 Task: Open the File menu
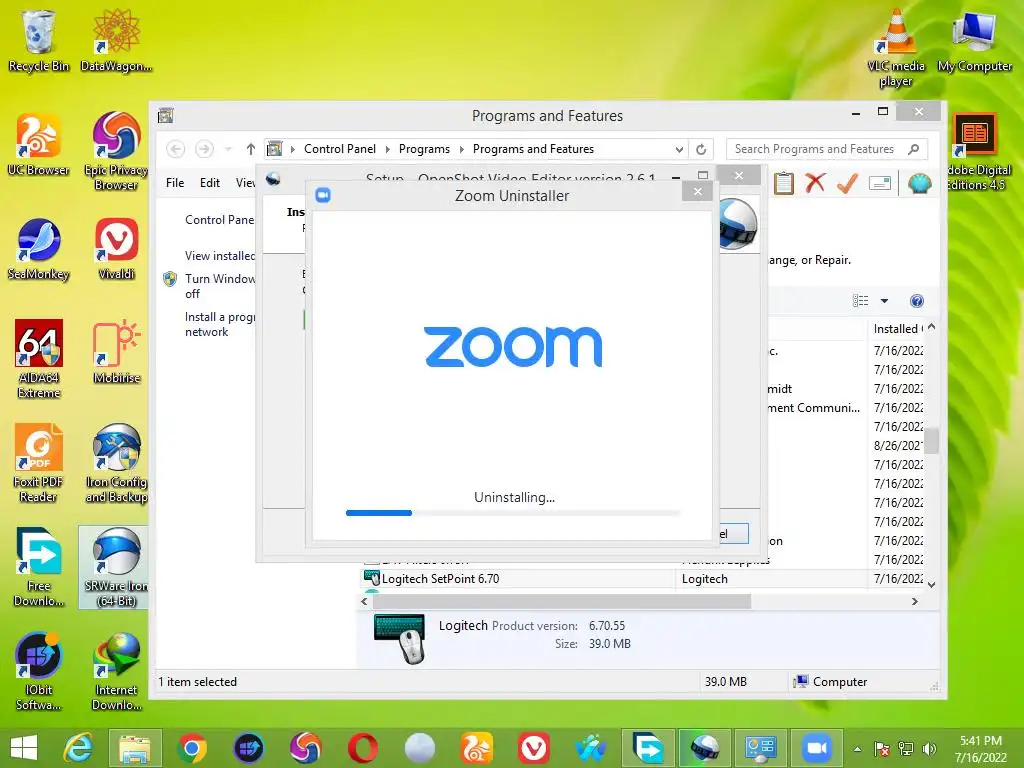pos(175,183)
